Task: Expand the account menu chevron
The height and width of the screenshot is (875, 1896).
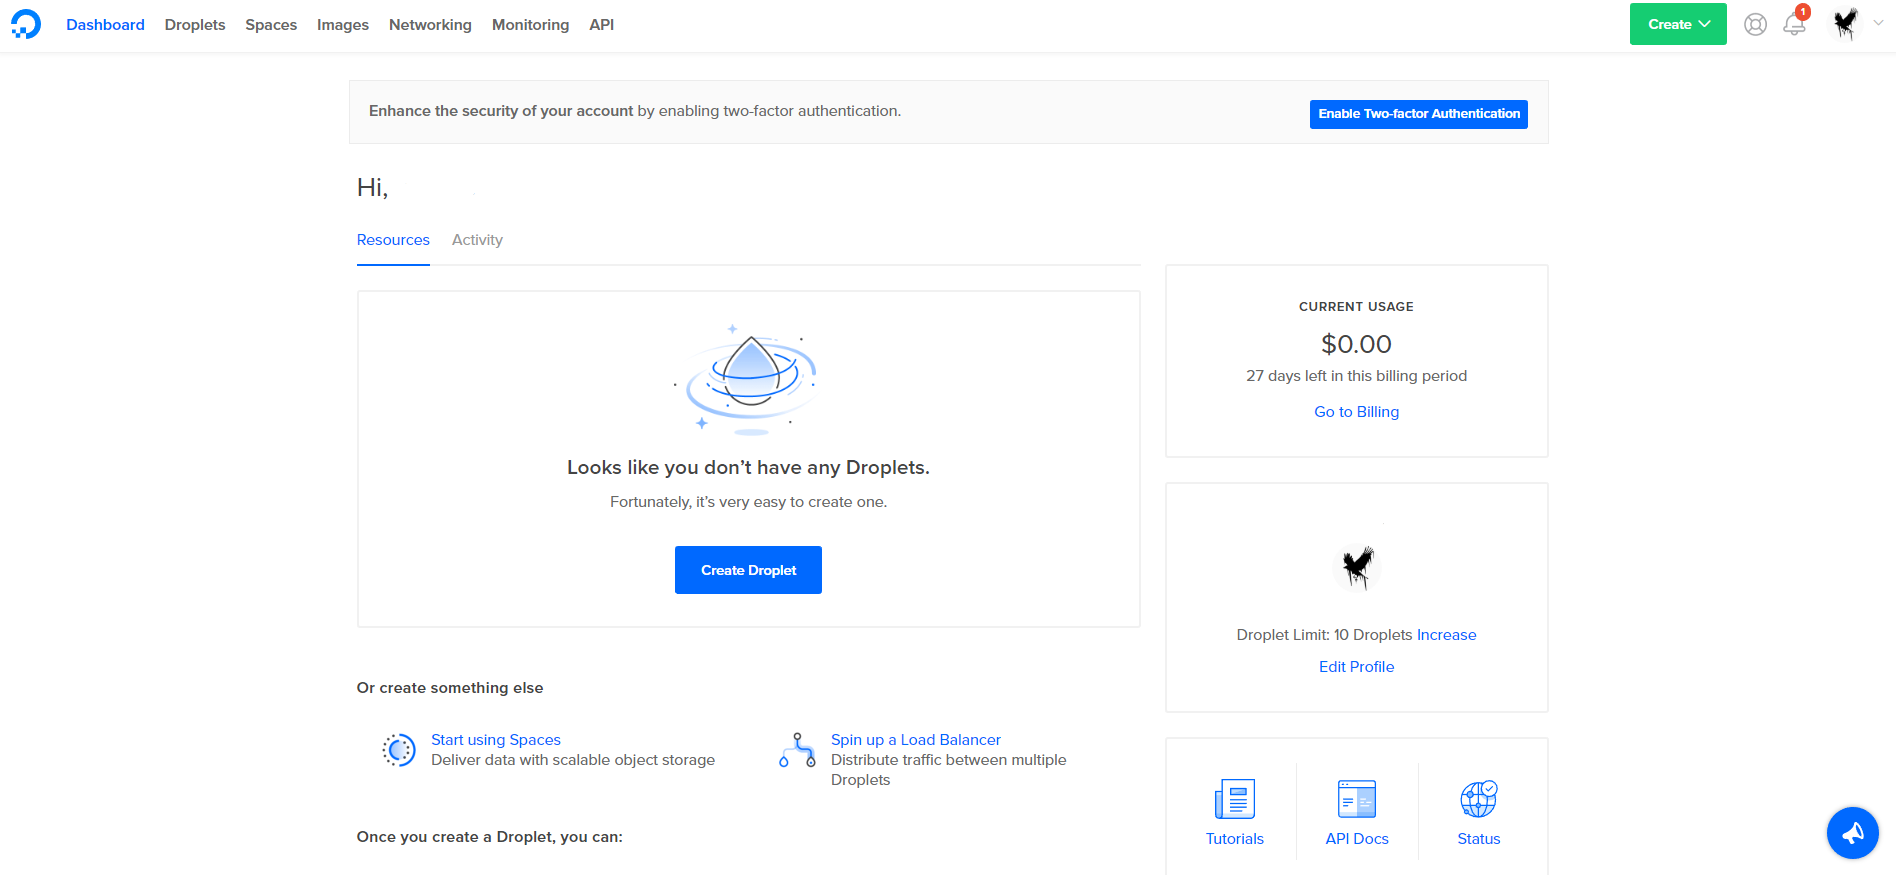Action: pyautogui.click(x=1878, y=23)
